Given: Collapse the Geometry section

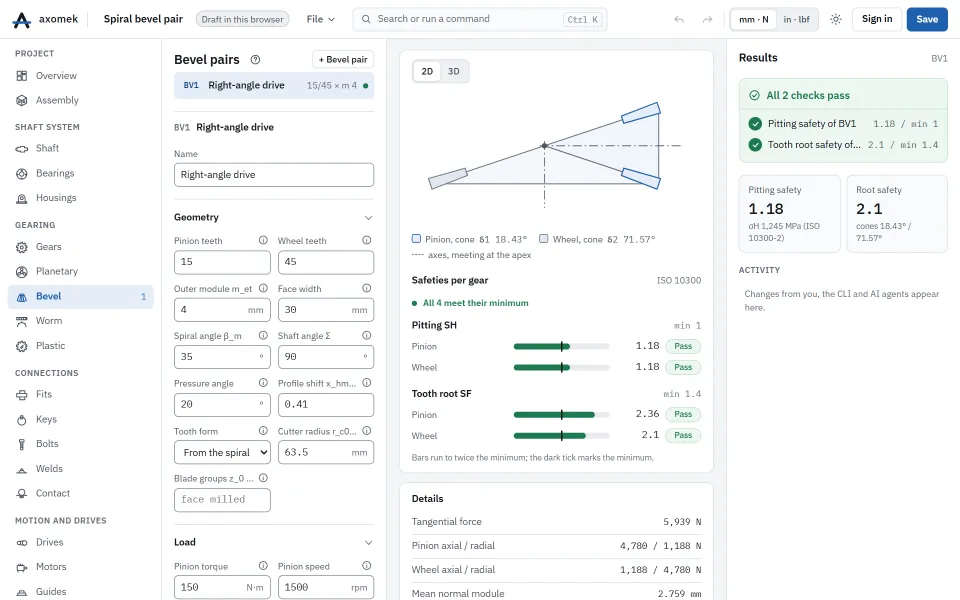Looking at the screenshot, I should pyautogui.click(x=368, y=218).
